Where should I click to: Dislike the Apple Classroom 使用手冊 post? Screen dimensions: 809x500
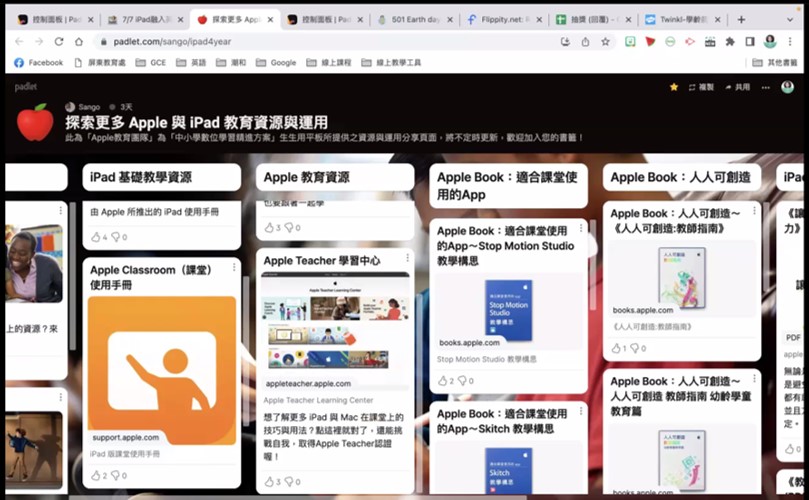(x=116, y=475)
